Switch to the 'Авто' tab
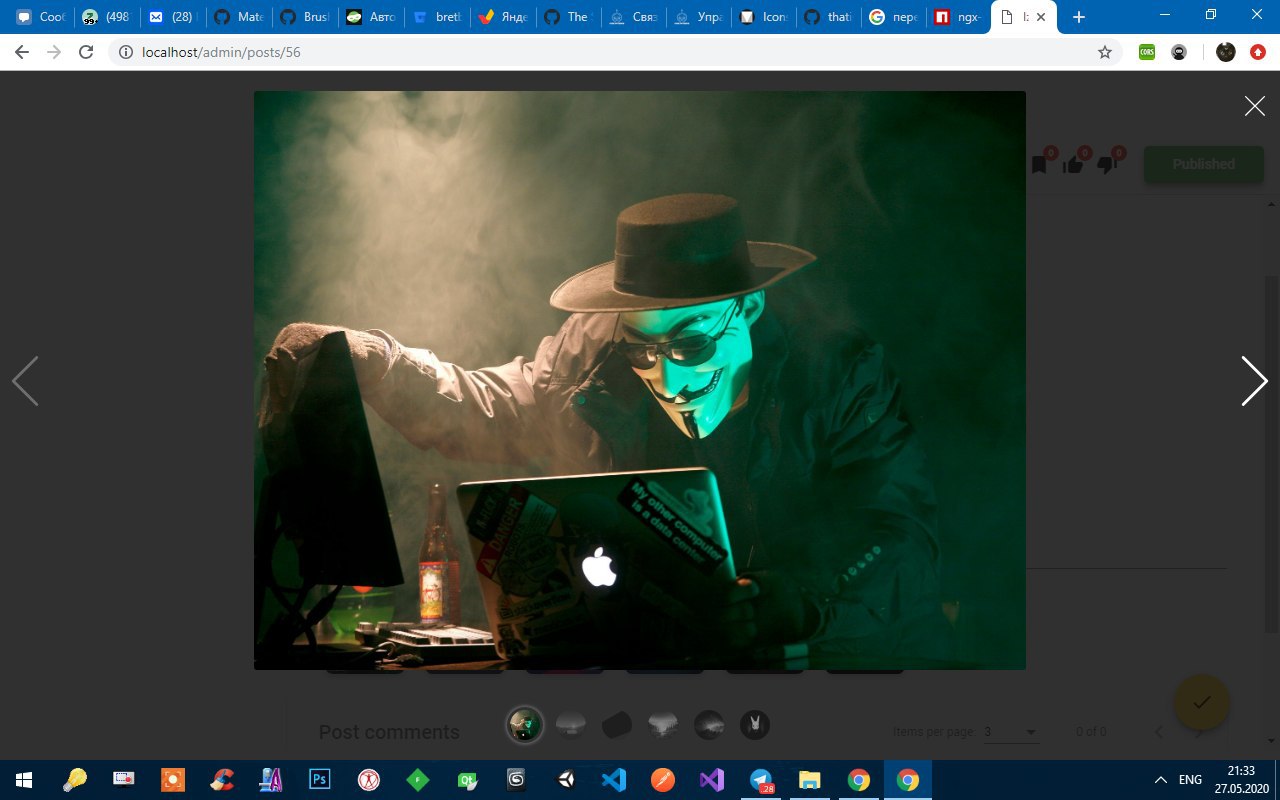 click(370, 17)
